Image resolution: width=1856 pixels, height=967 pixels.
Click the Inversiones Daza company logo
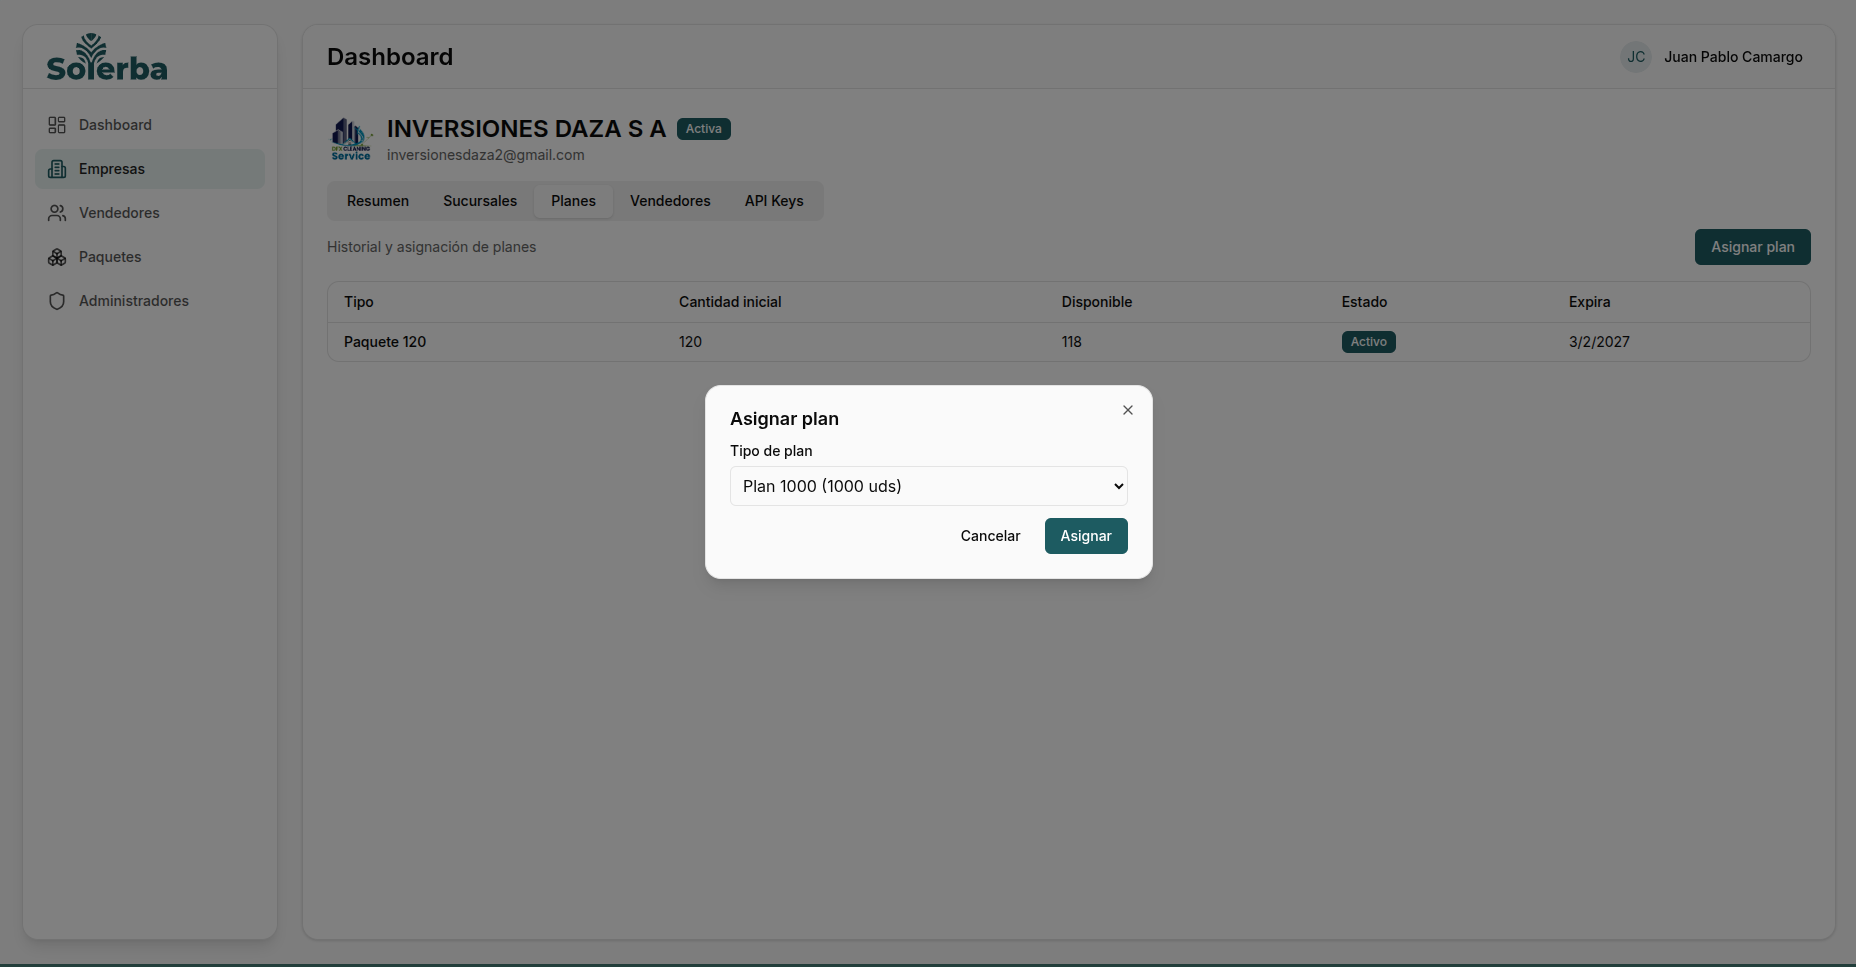click(x=351, y=139)
